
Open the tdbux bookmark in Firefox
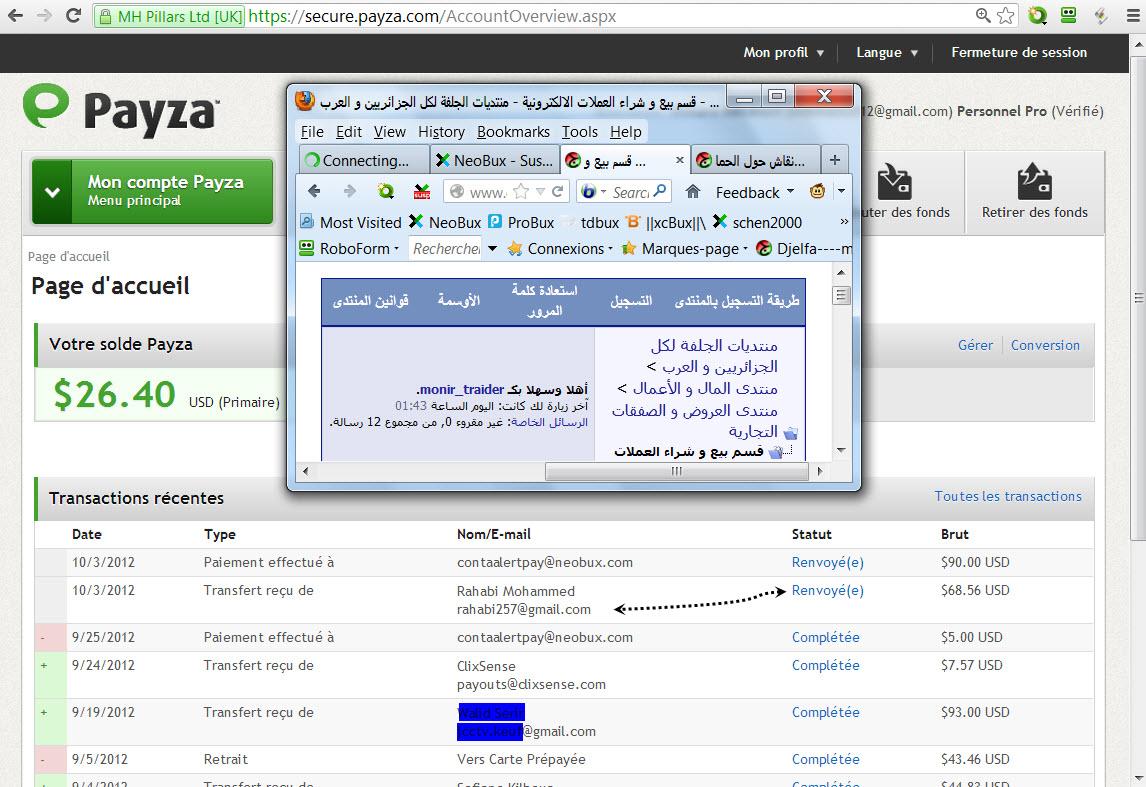pos(593,222)
